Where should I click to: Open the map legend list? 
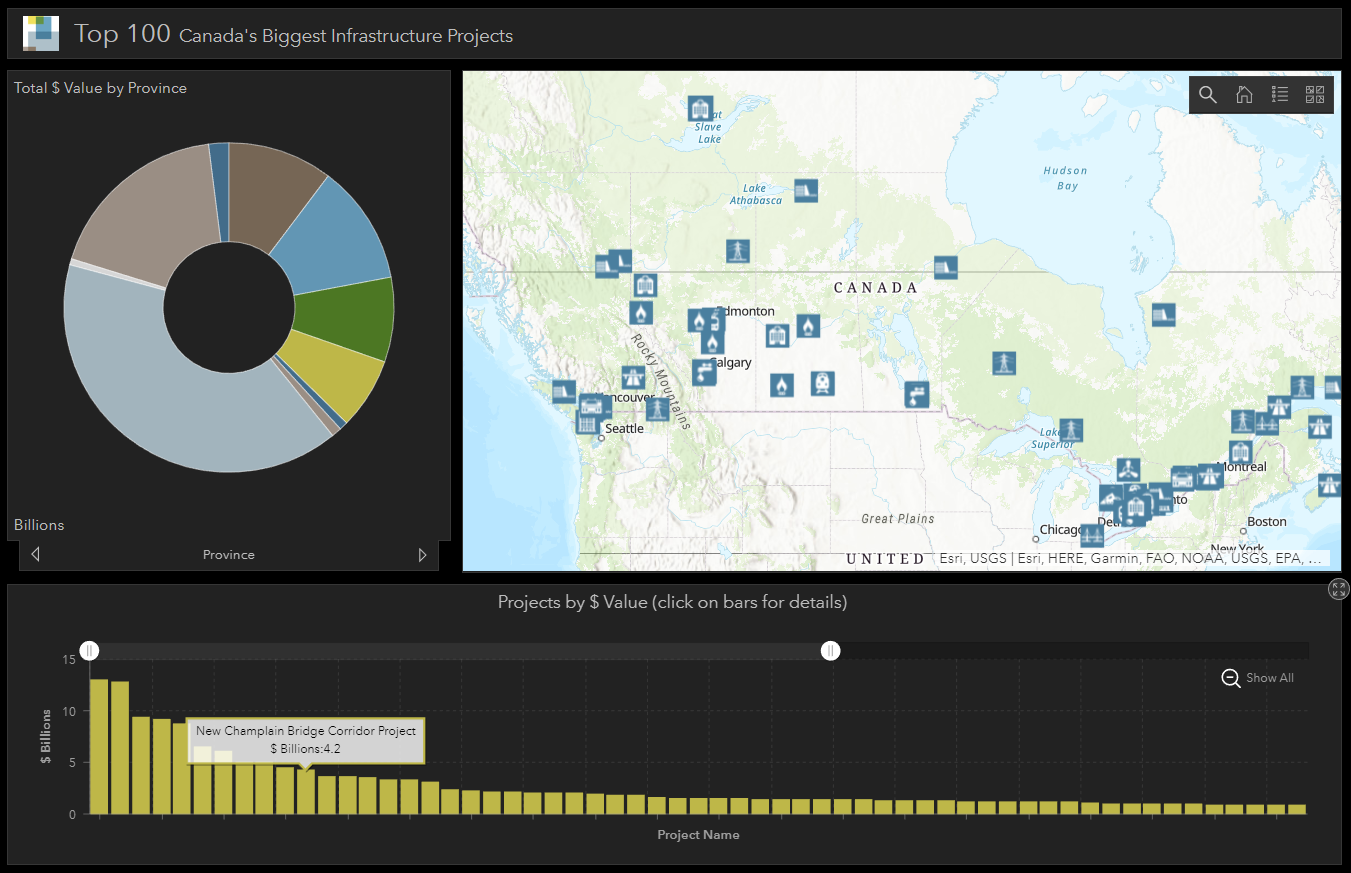(1279, 94)
